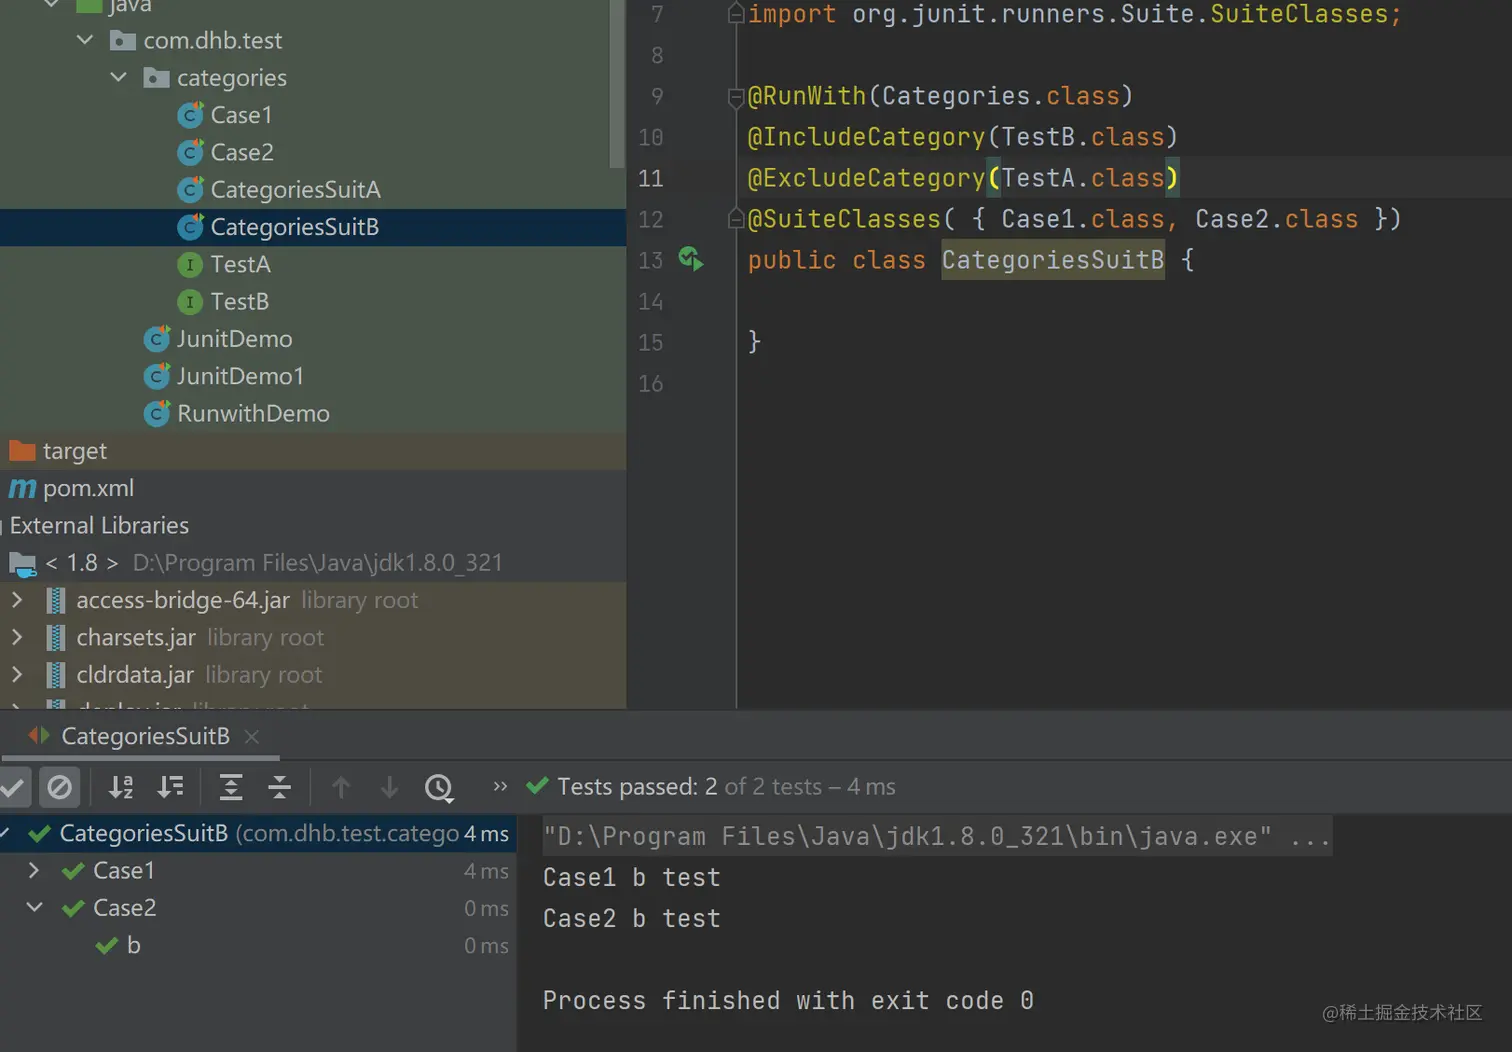The width and height of the screenshot is (1512, 1052).
Task: Go to previous failed test arrow
Action: [x=341, y=788]
